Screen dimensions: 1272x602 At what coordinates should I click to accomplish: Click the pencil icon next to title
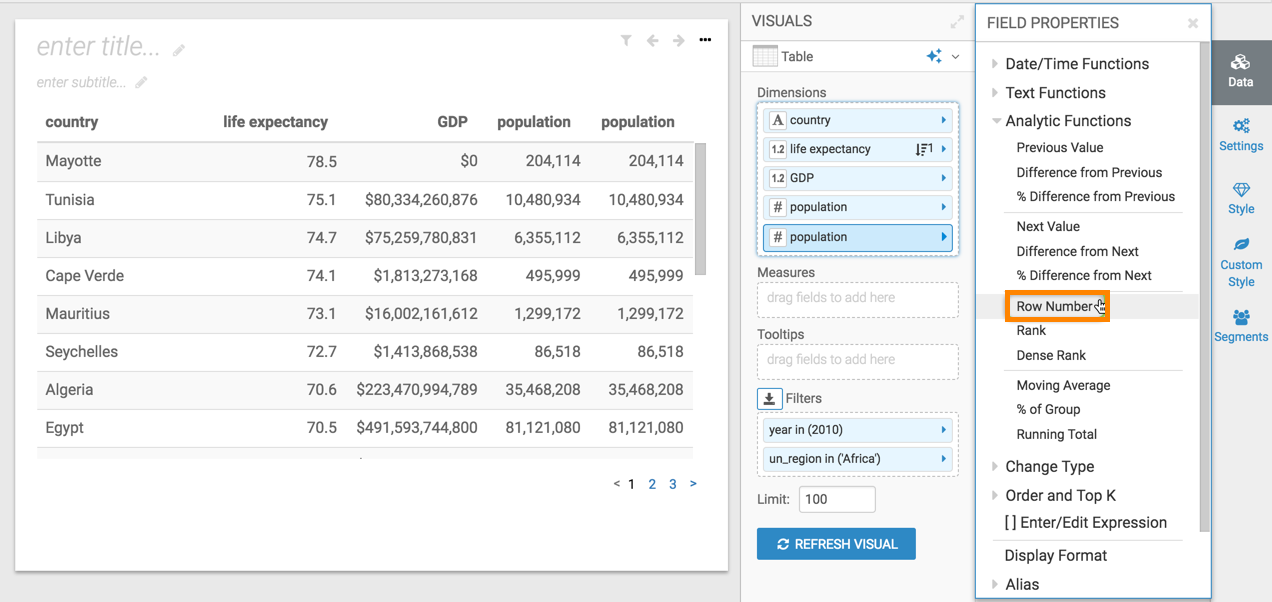179,49
